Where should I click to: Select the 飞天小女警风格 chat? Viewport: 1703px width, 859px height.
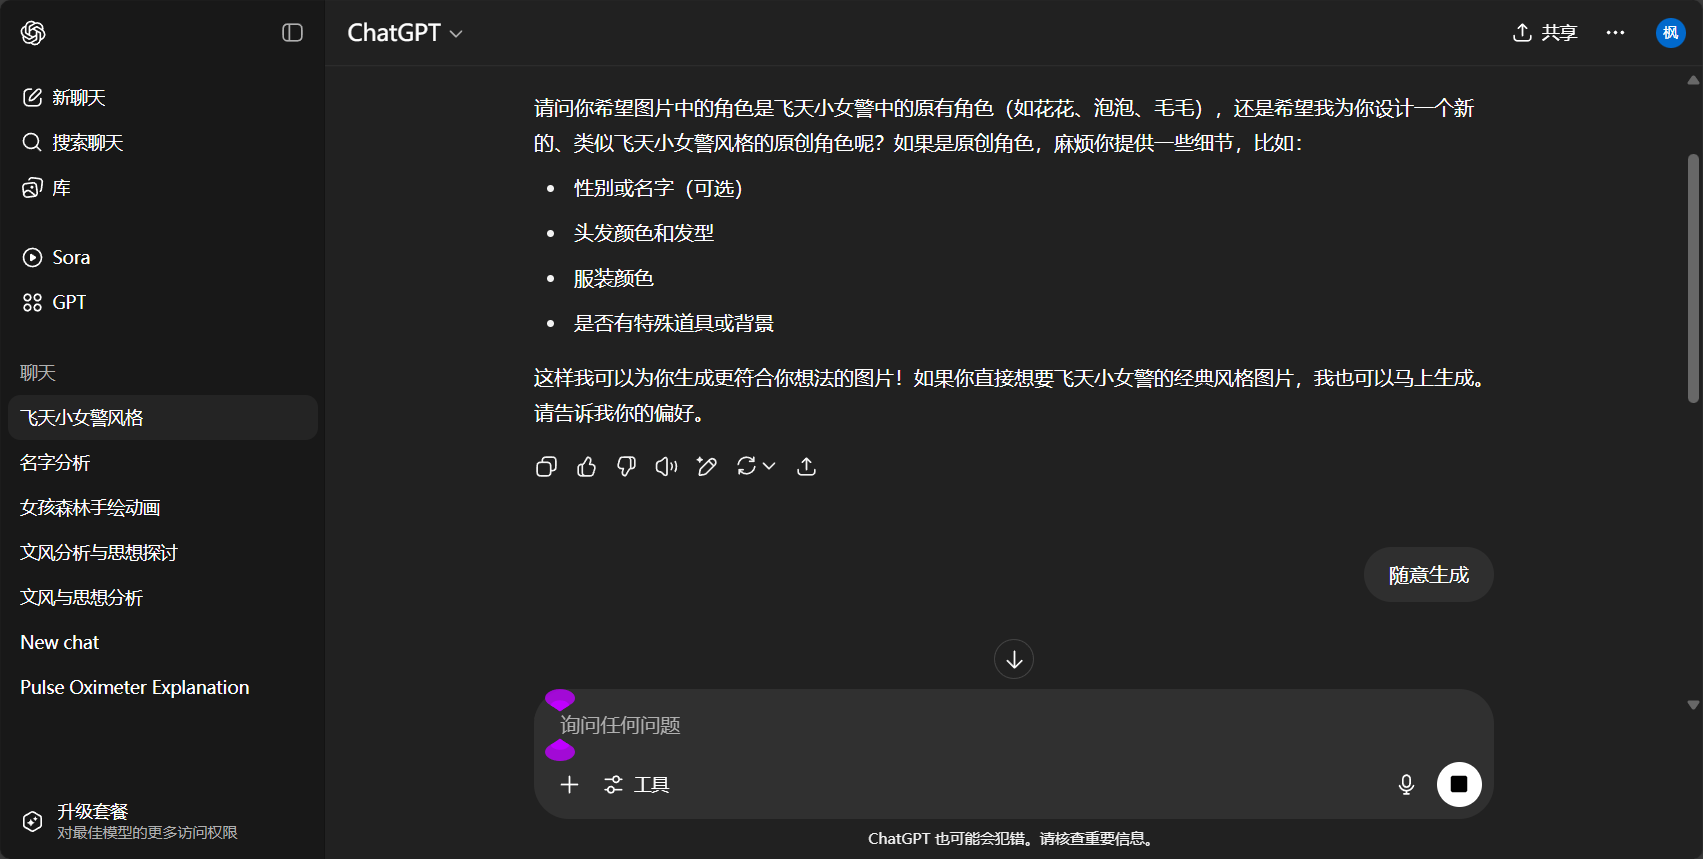(163, 417)
